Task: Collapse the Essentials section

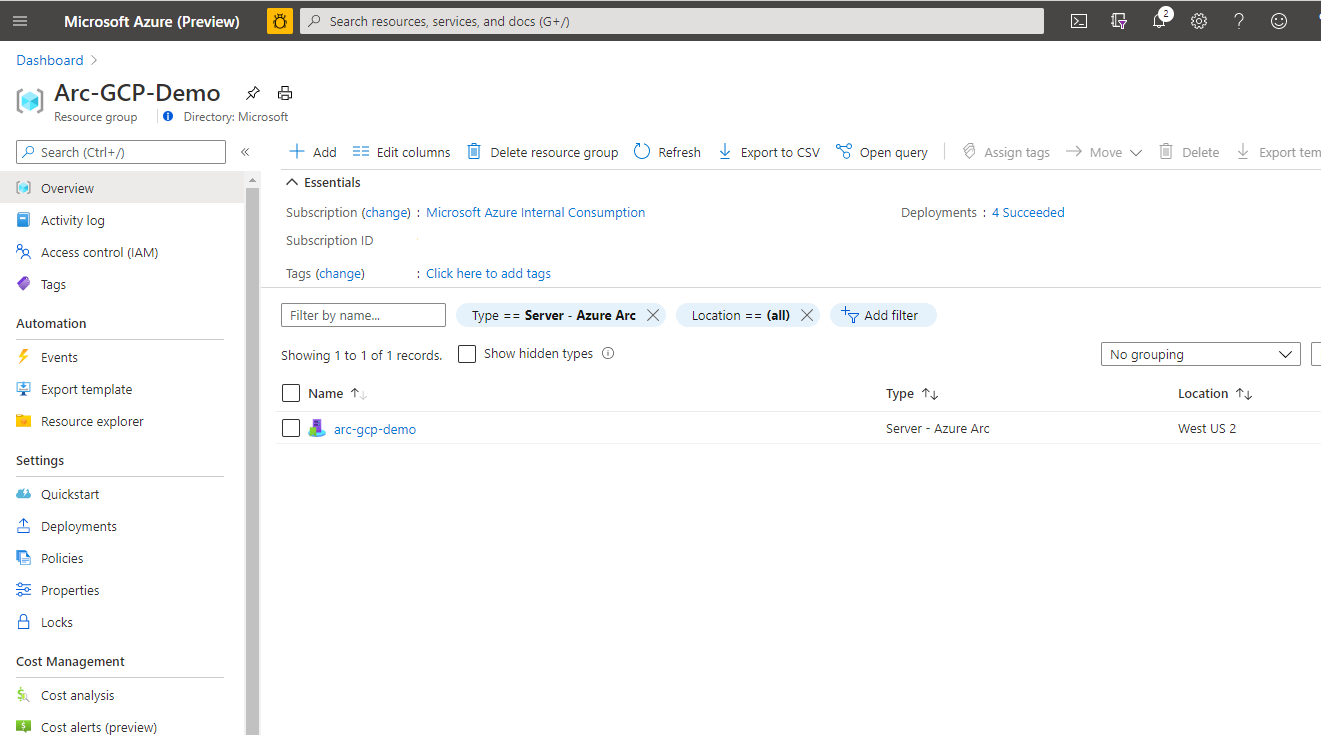Action: pos(323,182)
